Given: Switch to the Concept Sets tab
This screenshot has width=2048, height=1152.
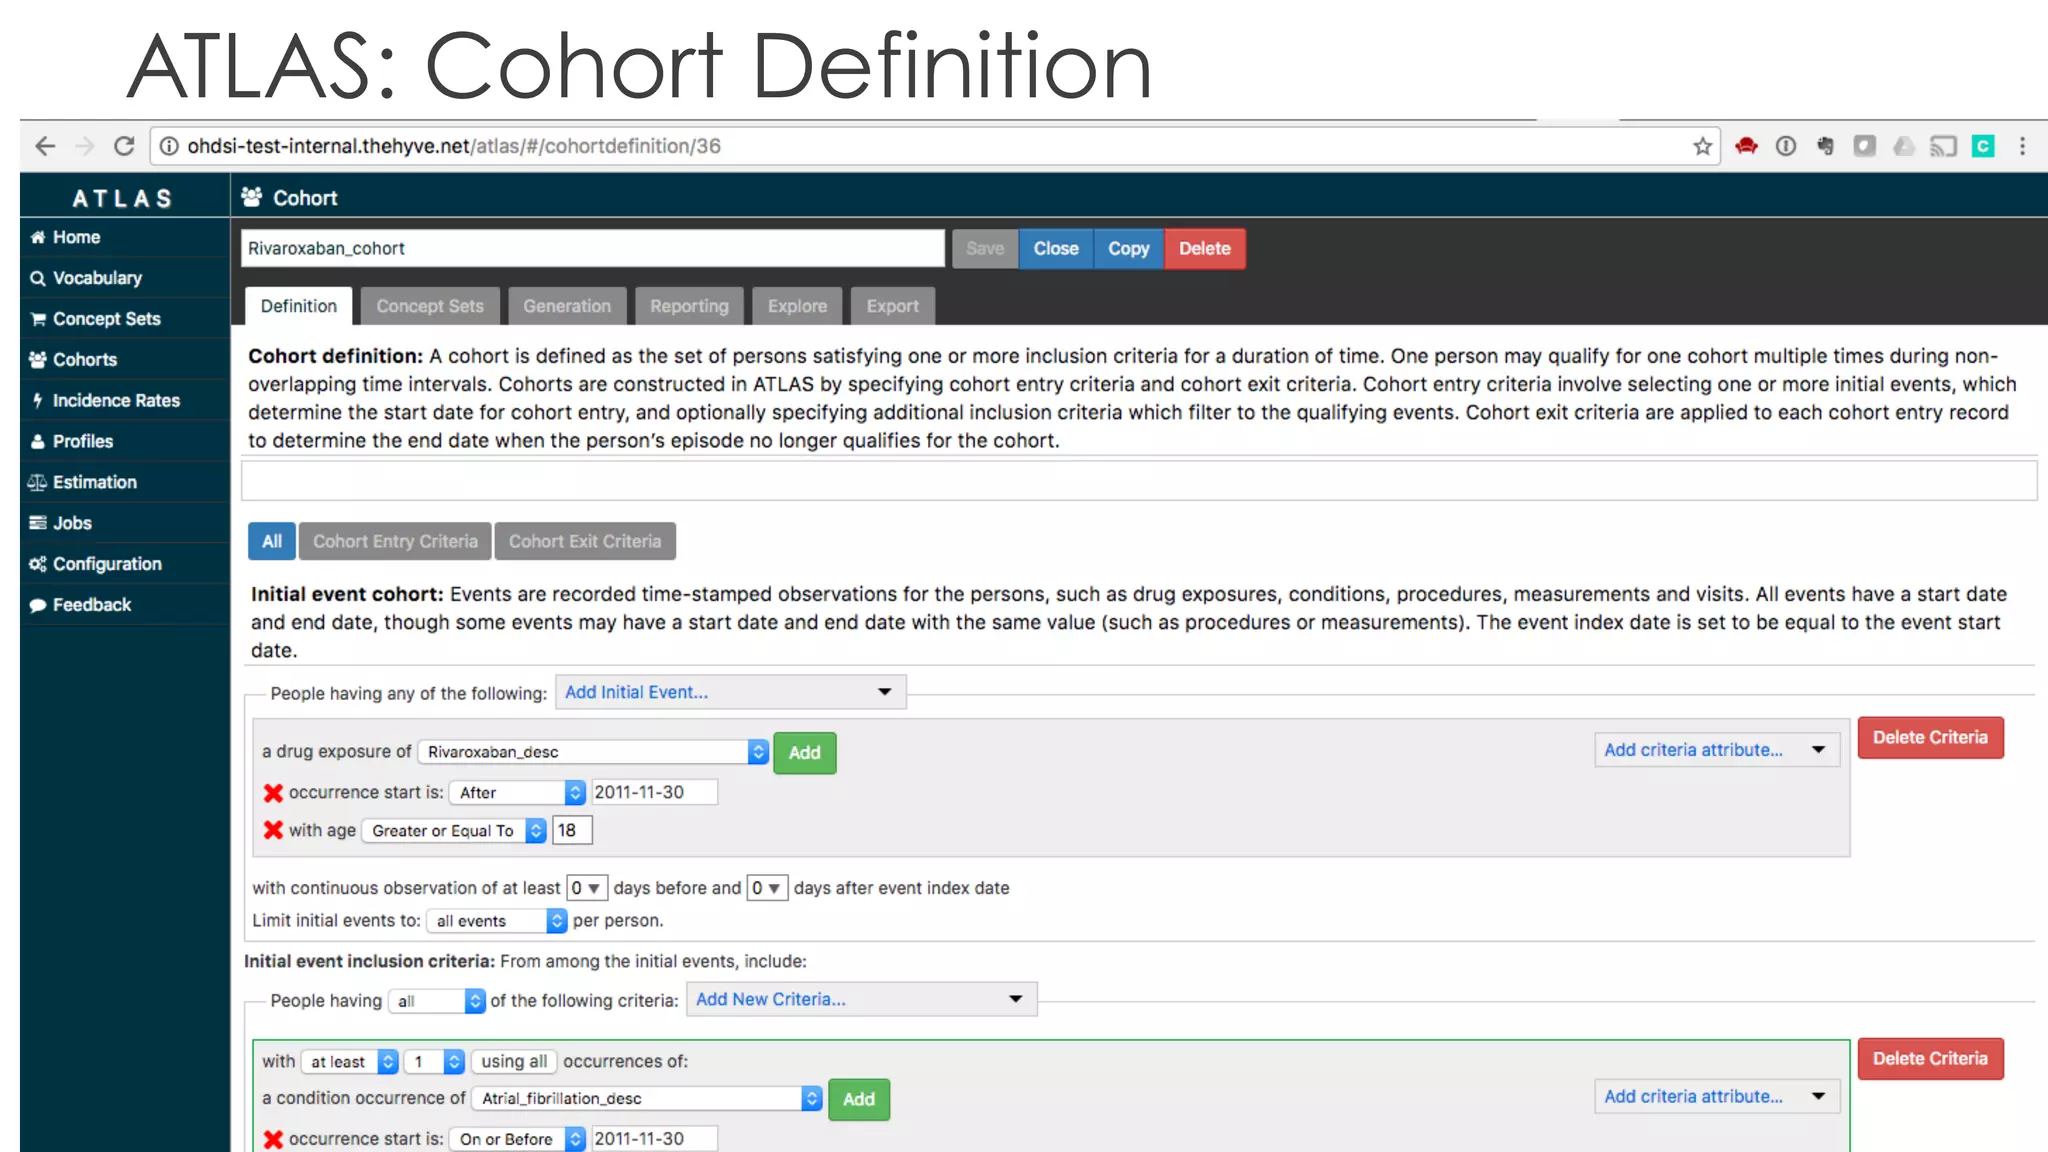Looking at the screenshot, I should [430, 306].
